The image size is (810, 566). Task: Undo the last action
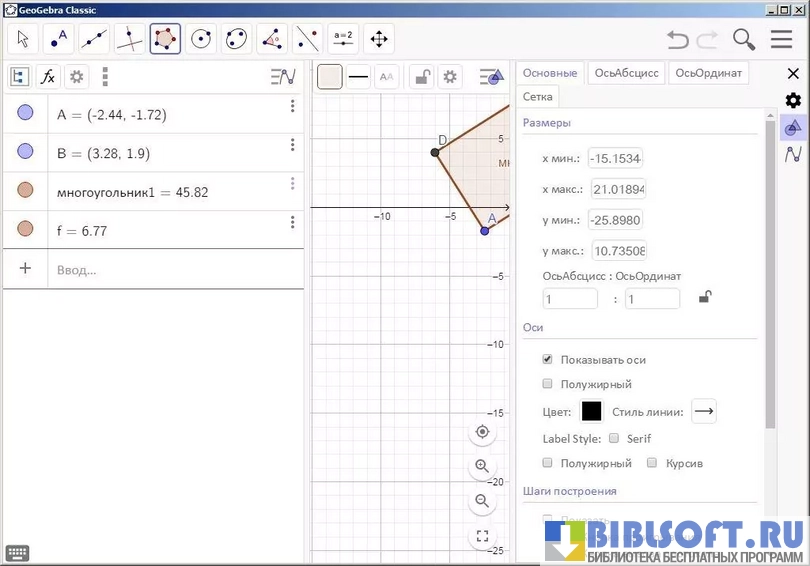[678, 39]
